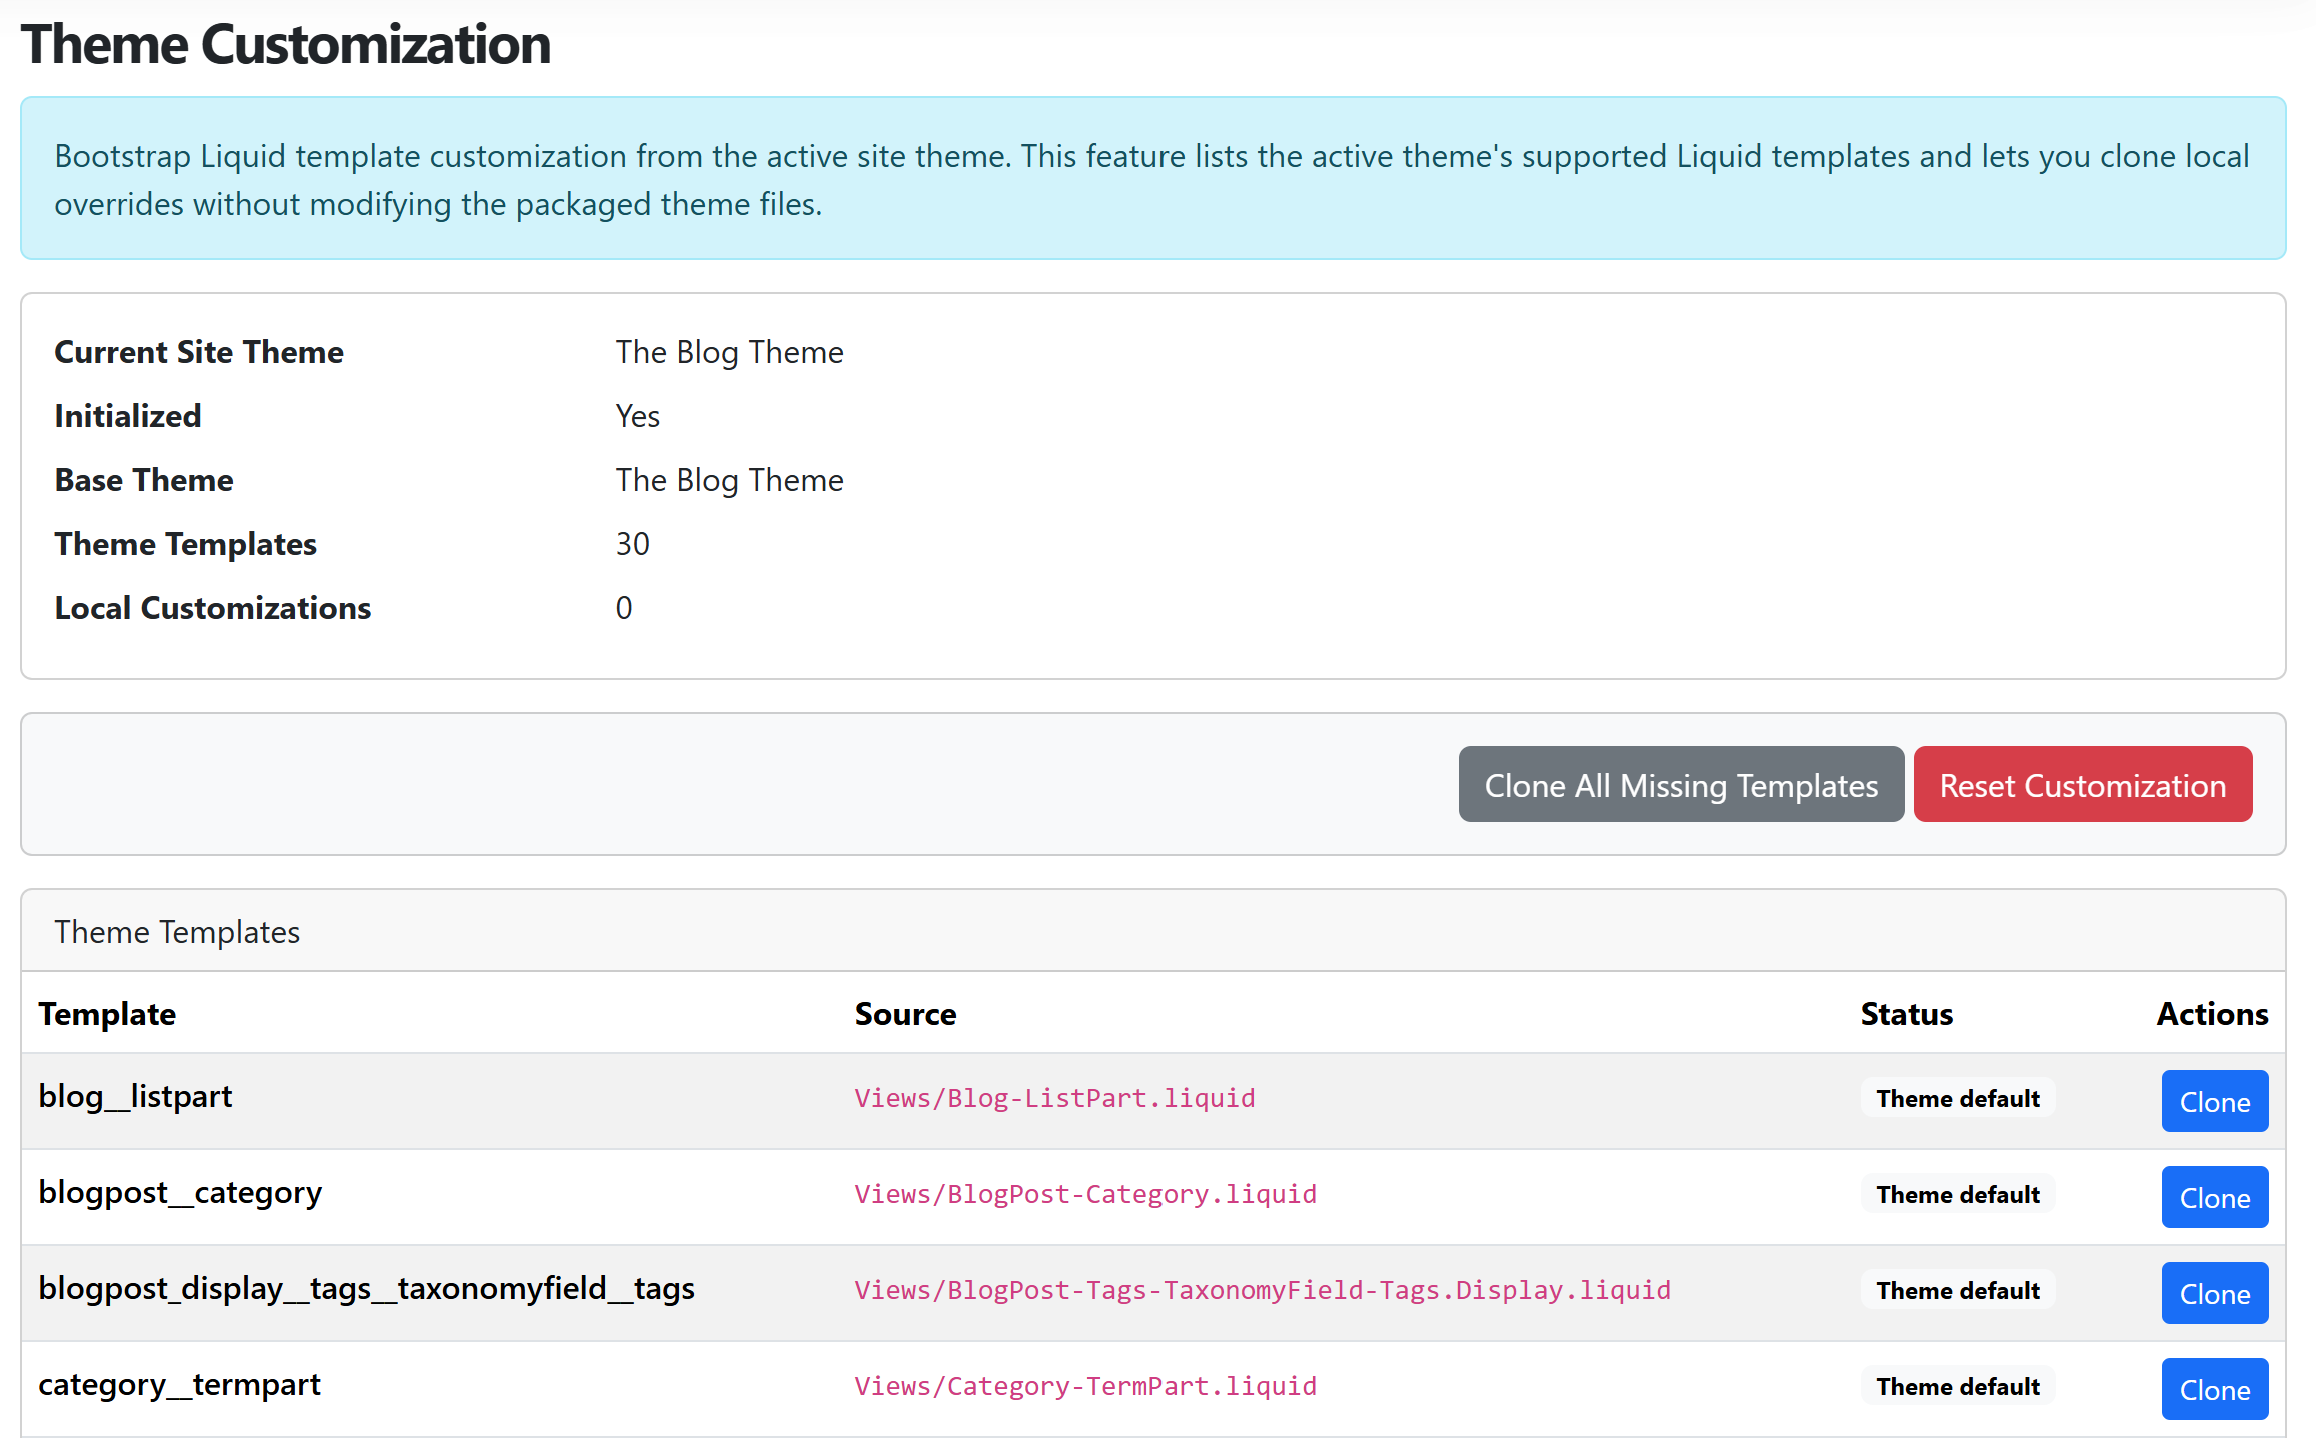Click the Status column header

[1906, 1014]
